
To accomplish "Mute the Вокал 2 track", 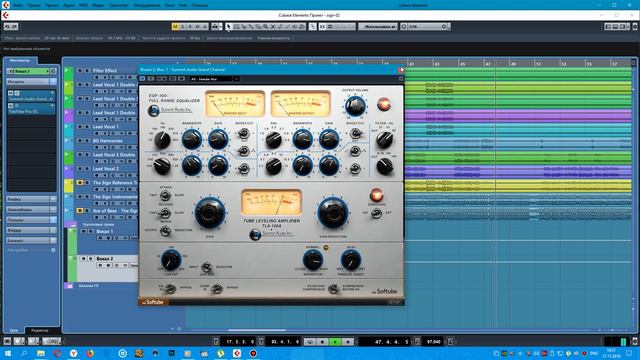I will point(84,259).
